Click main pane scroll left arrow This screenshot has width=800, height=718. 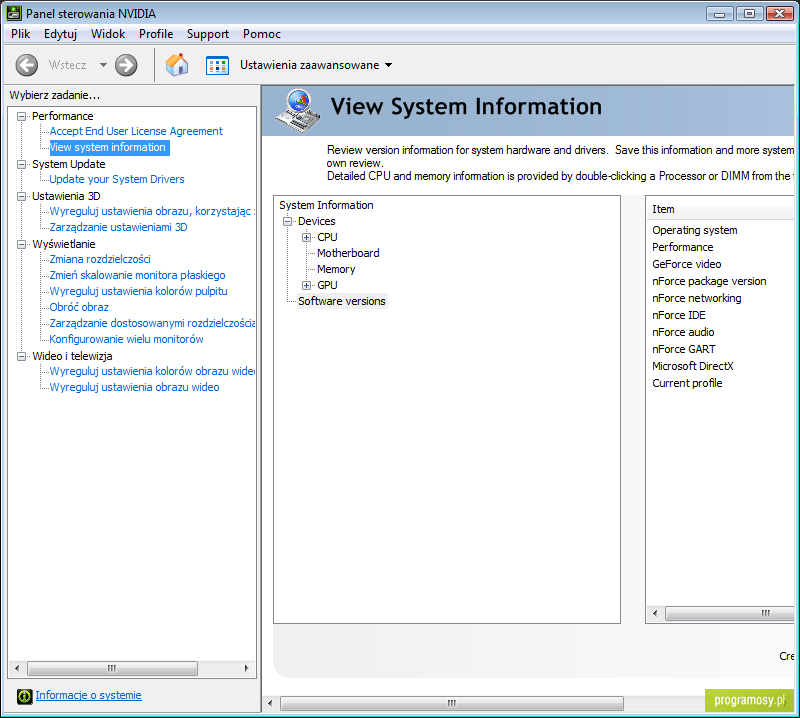point(270,704)
